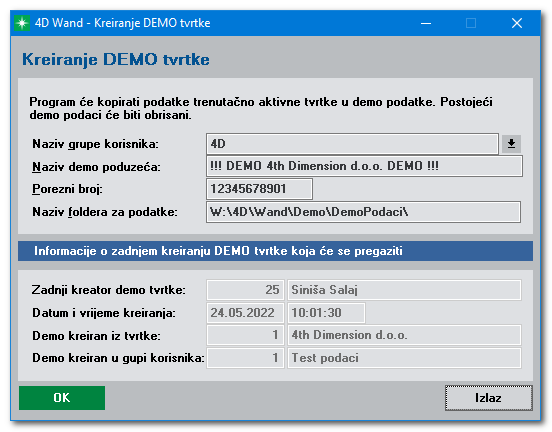Click the 4D Wand green star app icon
Image resolution: width=552 pixels, height=432 pixels.
[x=22, y=23]
